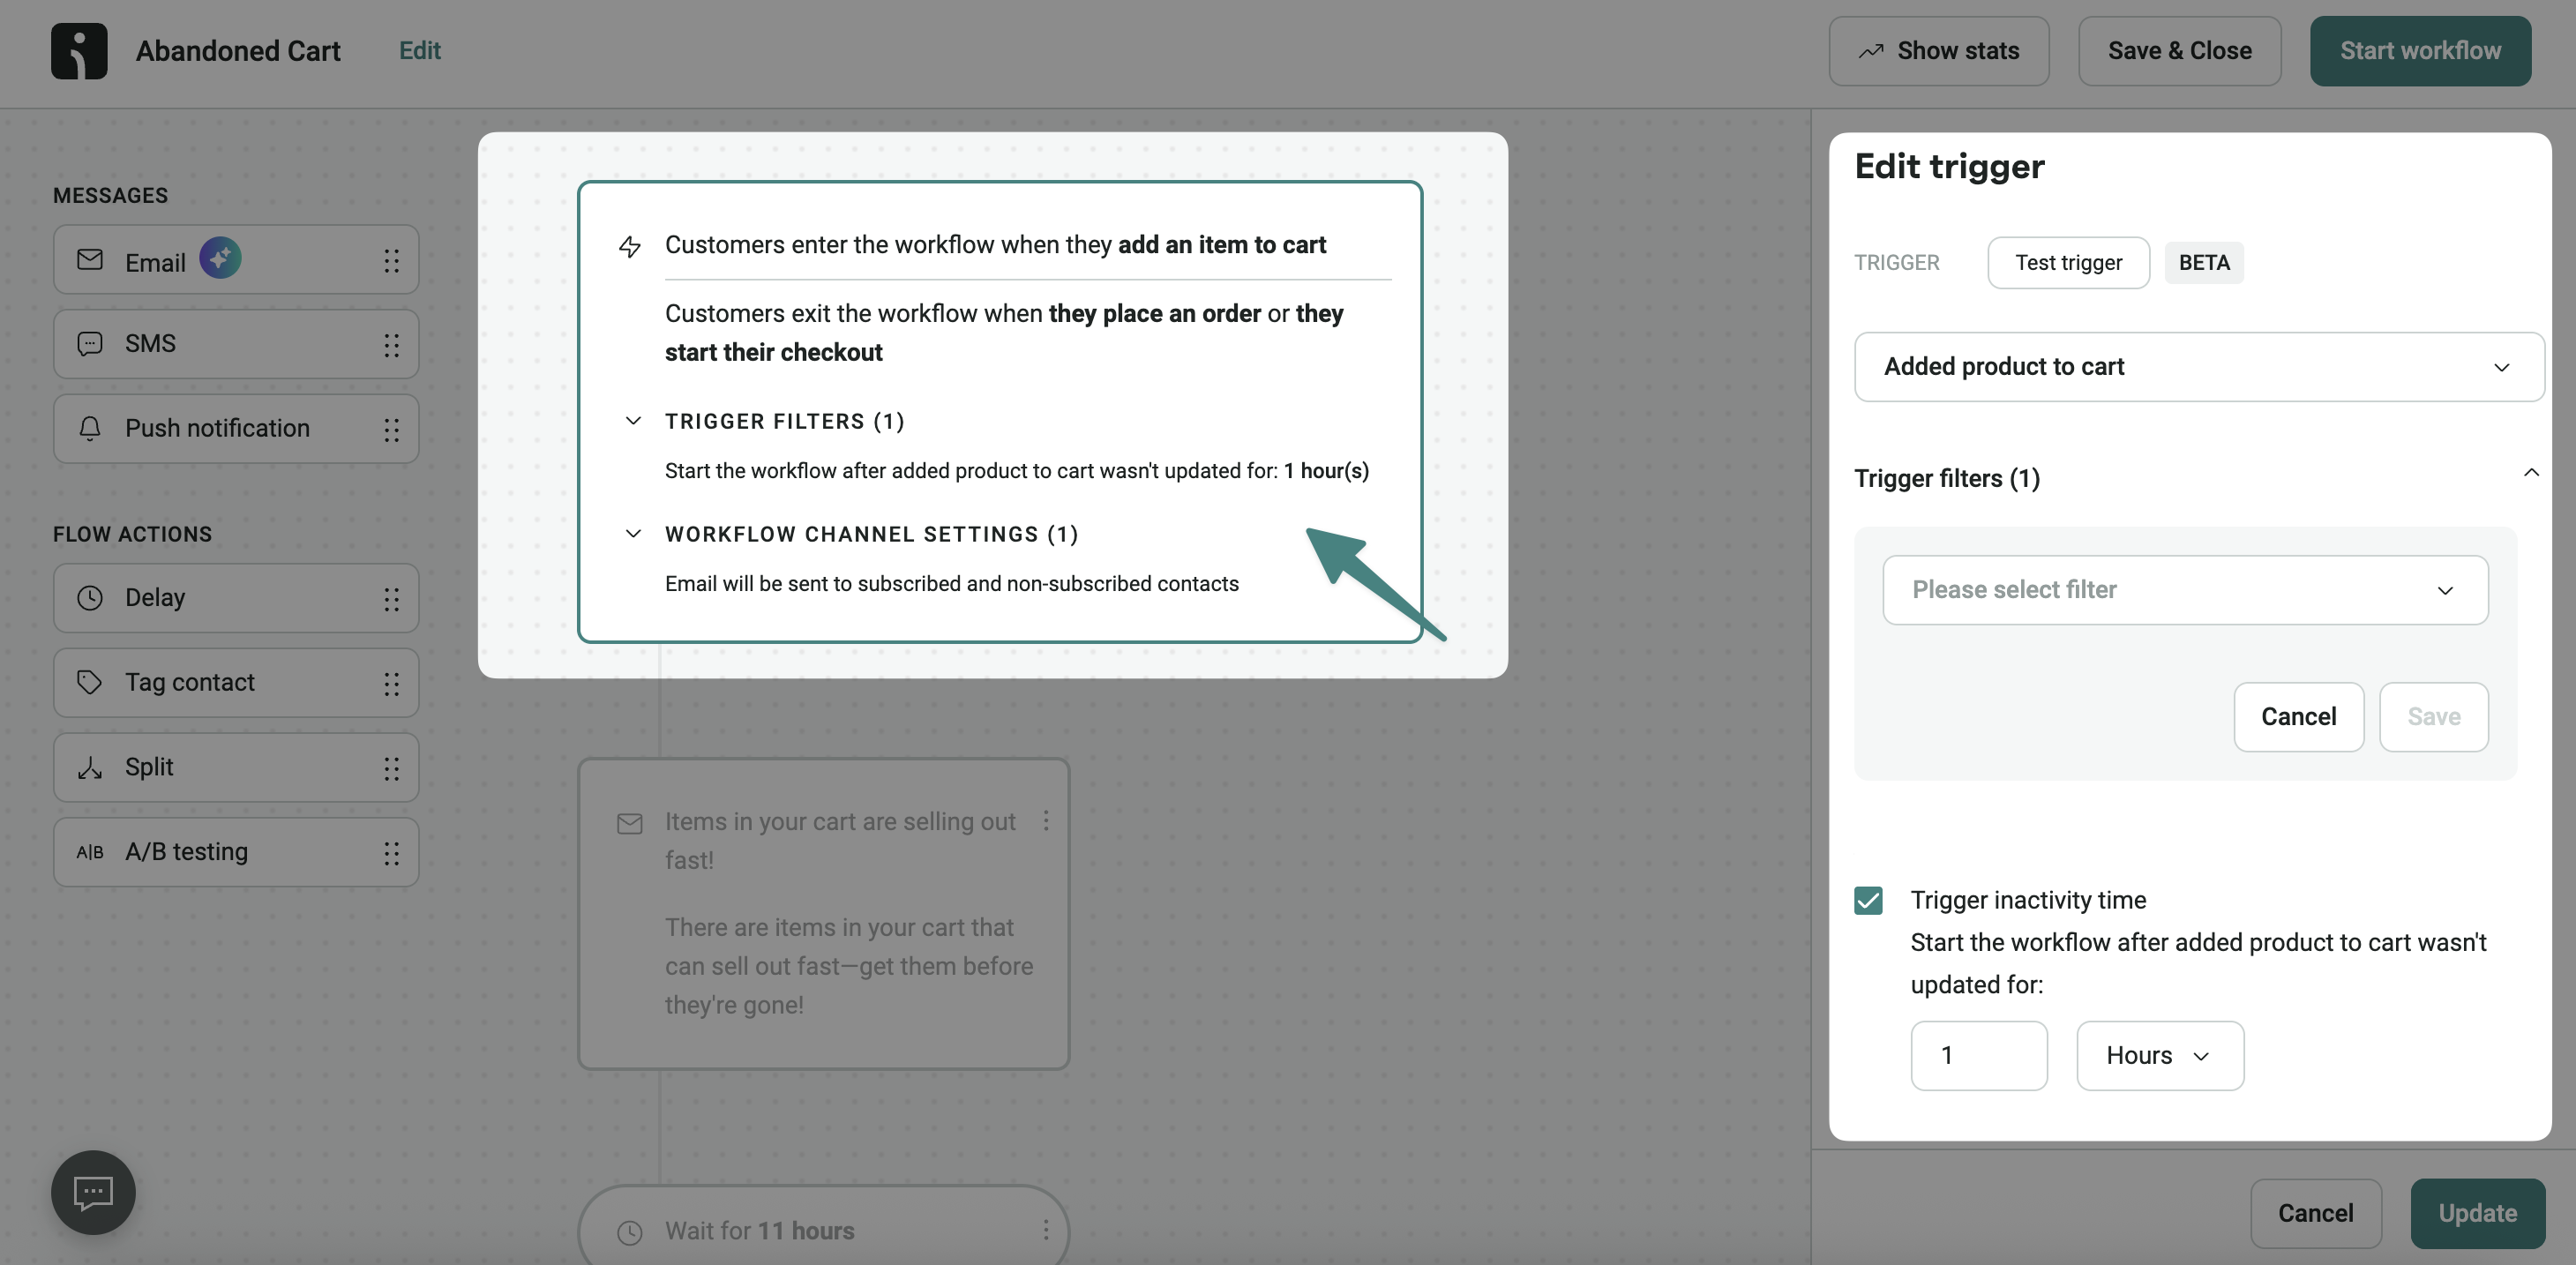Select the SMS message icon
The image size is (2576, 1265).
pos(89,343)
